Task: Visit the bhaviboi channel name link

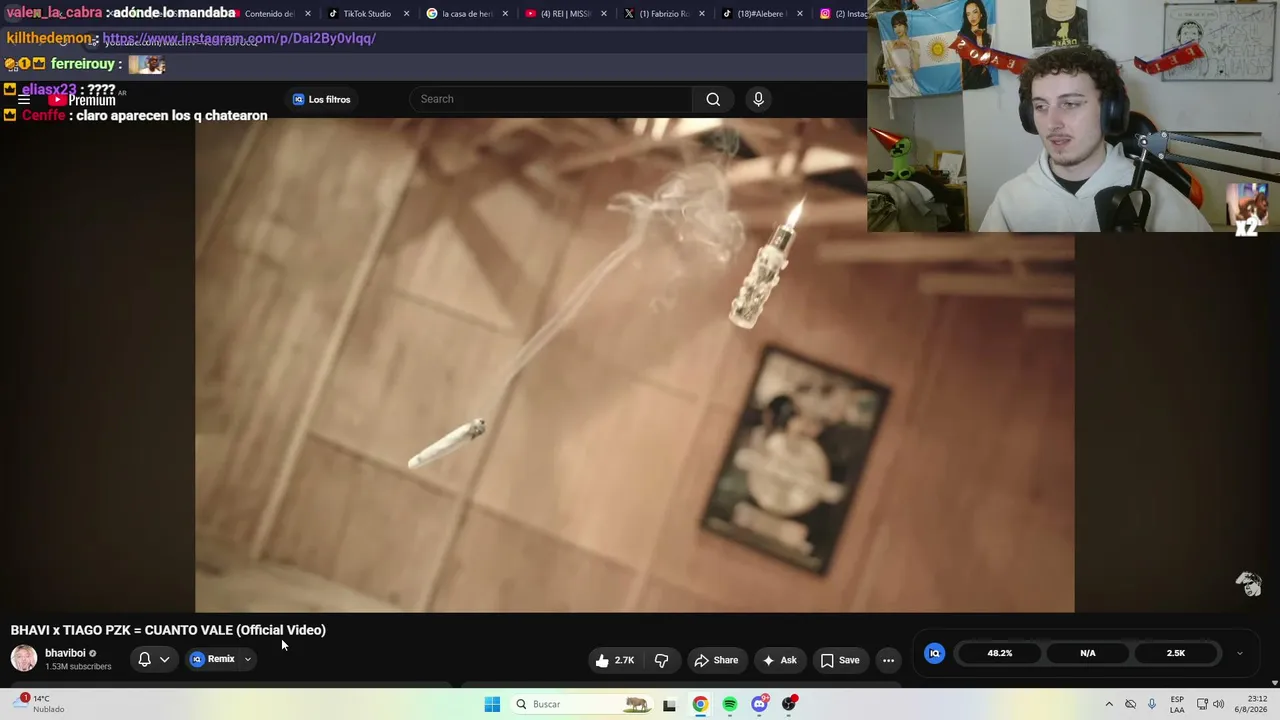Action: pyautogui.click(x=65, y=653)
